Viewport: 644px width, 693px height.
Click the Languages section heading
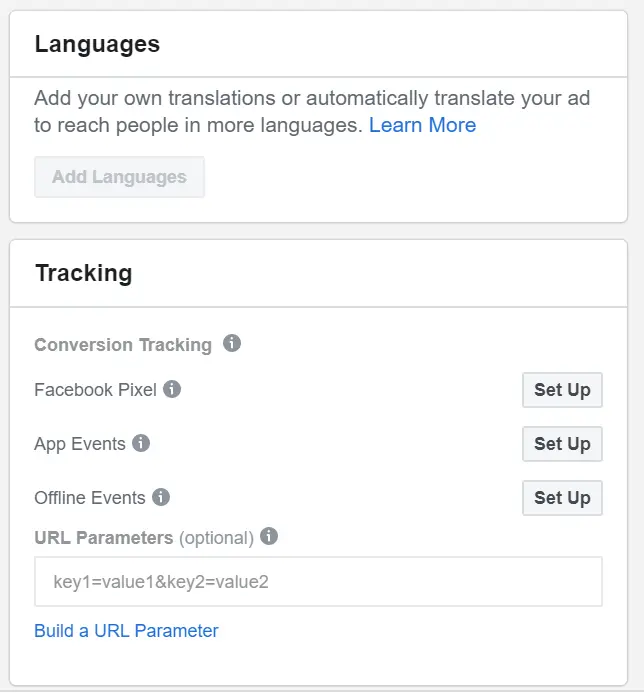coord(97,44)
